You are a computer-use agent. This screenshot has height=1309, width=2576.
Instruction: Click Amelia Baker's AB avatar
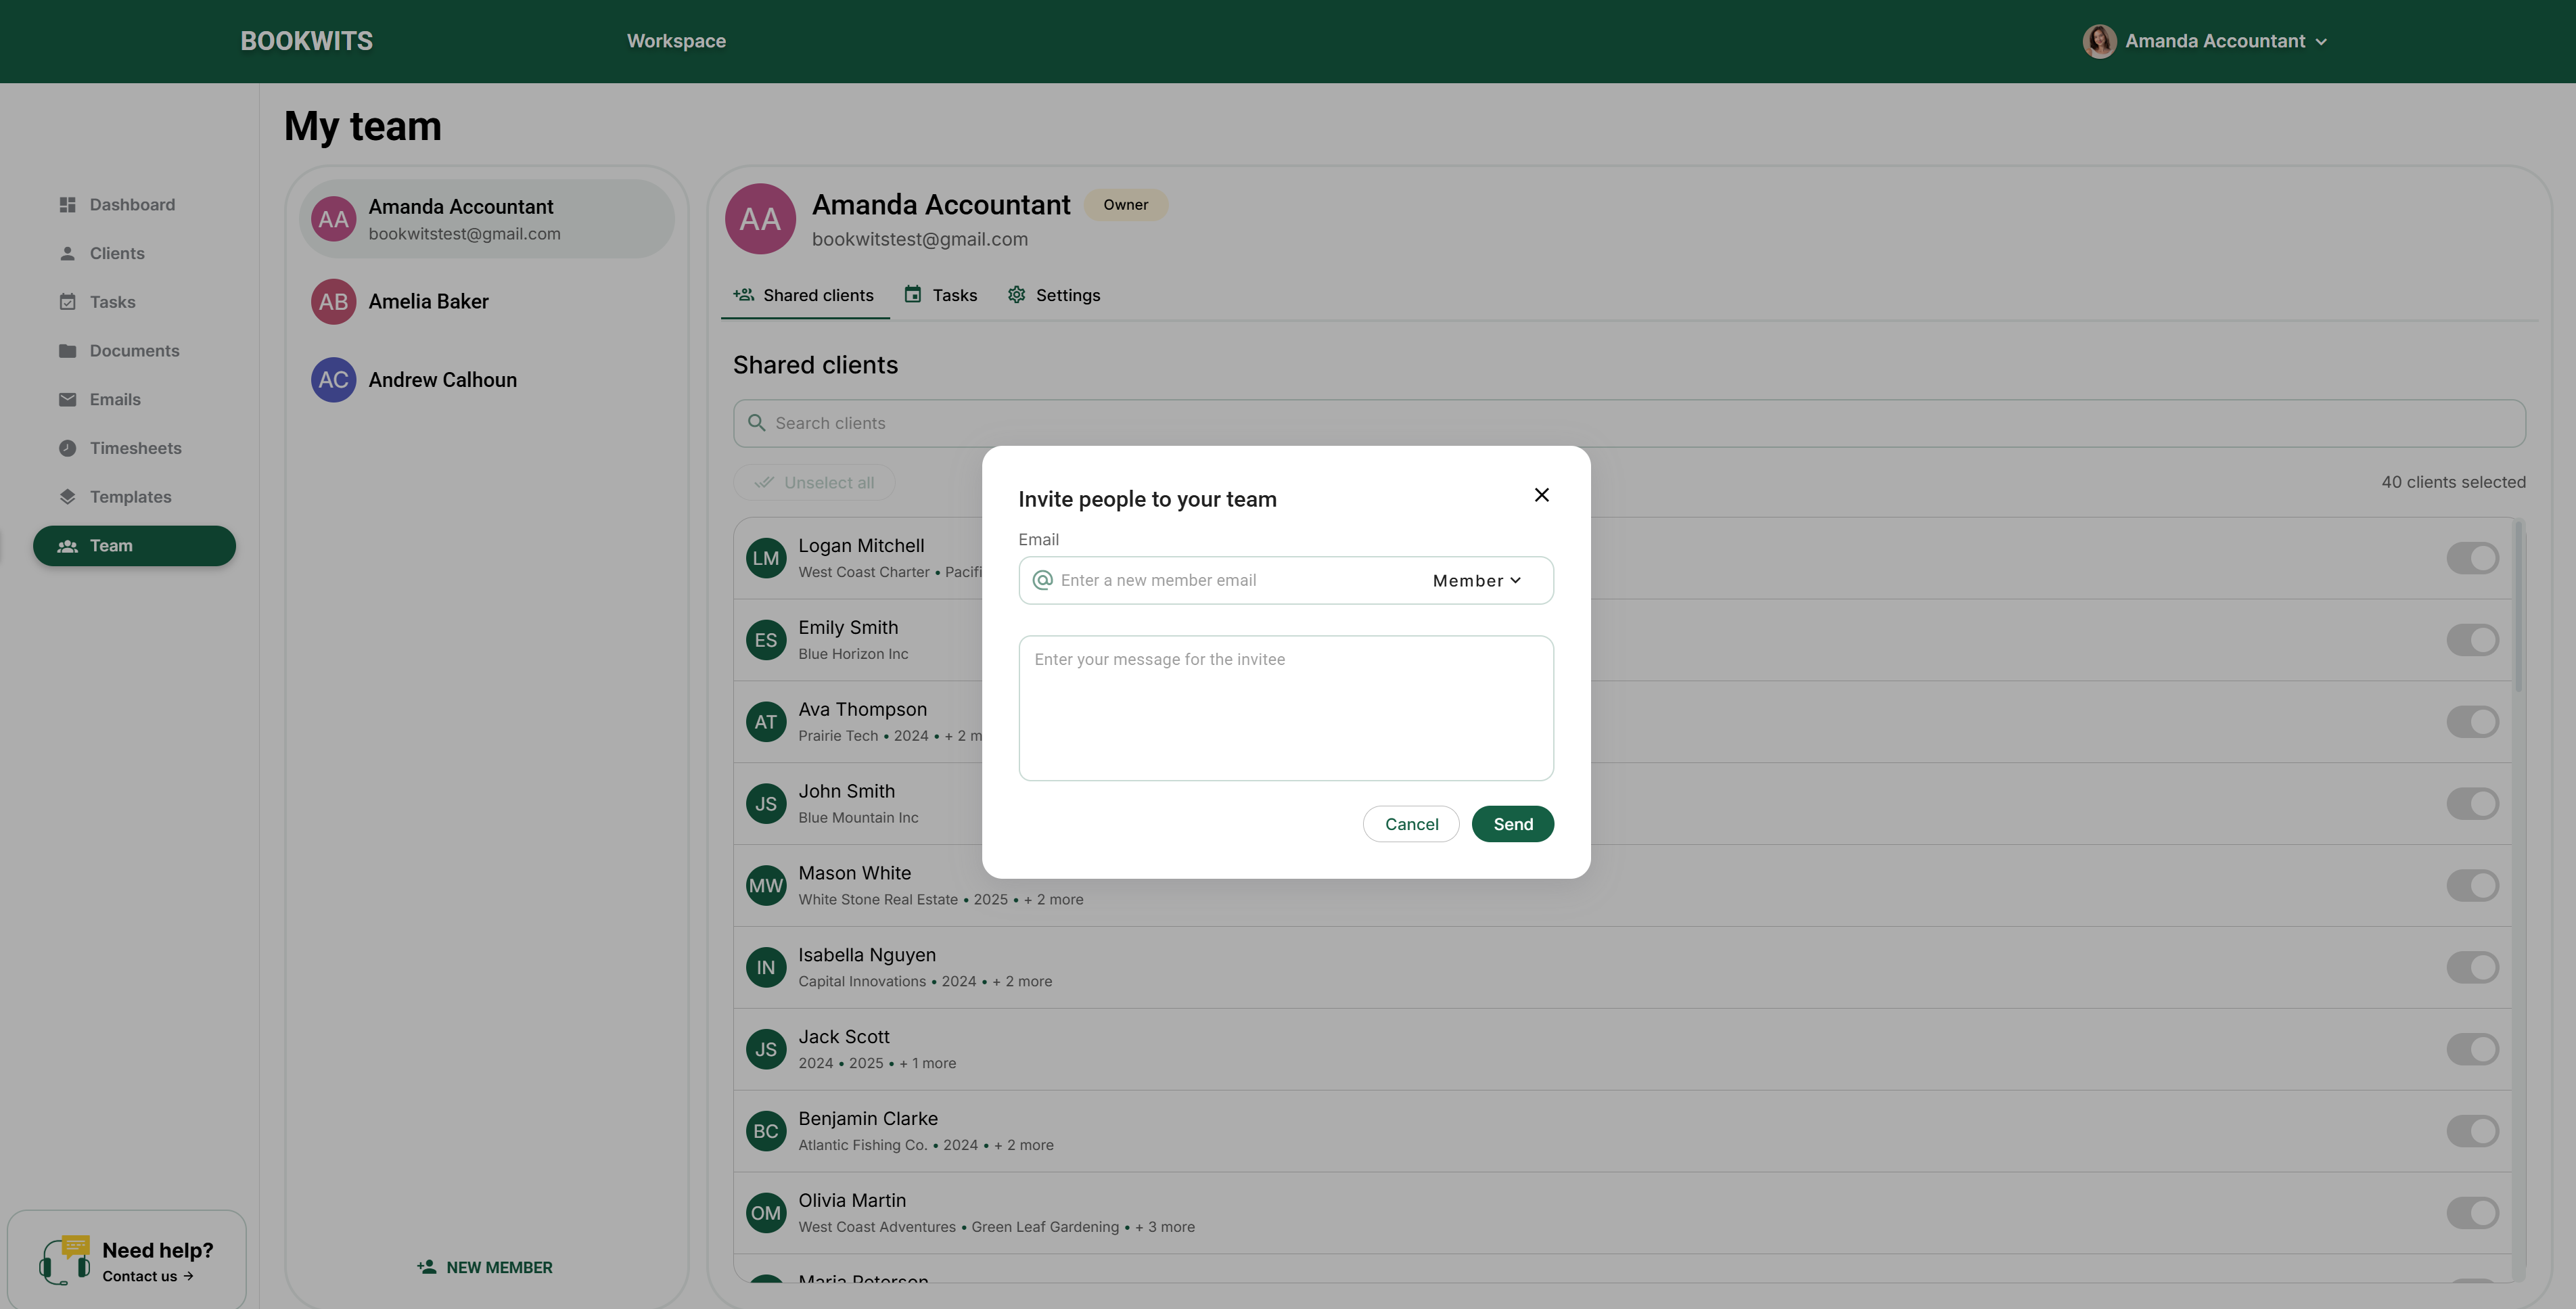(333, 301)
